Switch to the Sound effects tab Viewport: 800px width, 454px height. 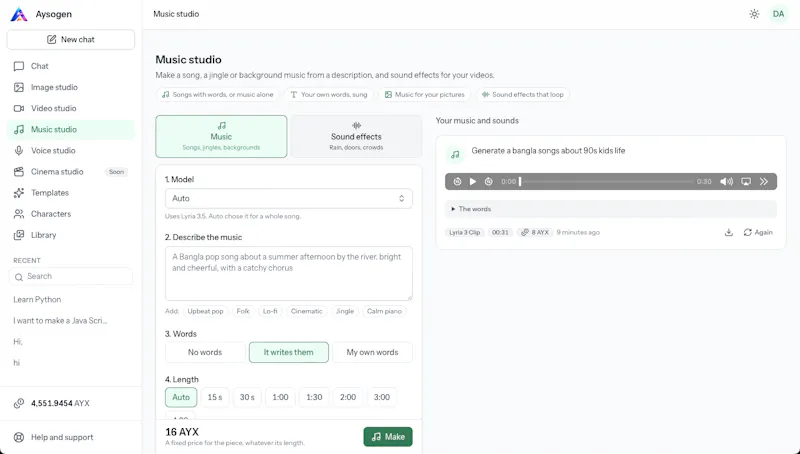pyautogui.click(x=356, y=136)
